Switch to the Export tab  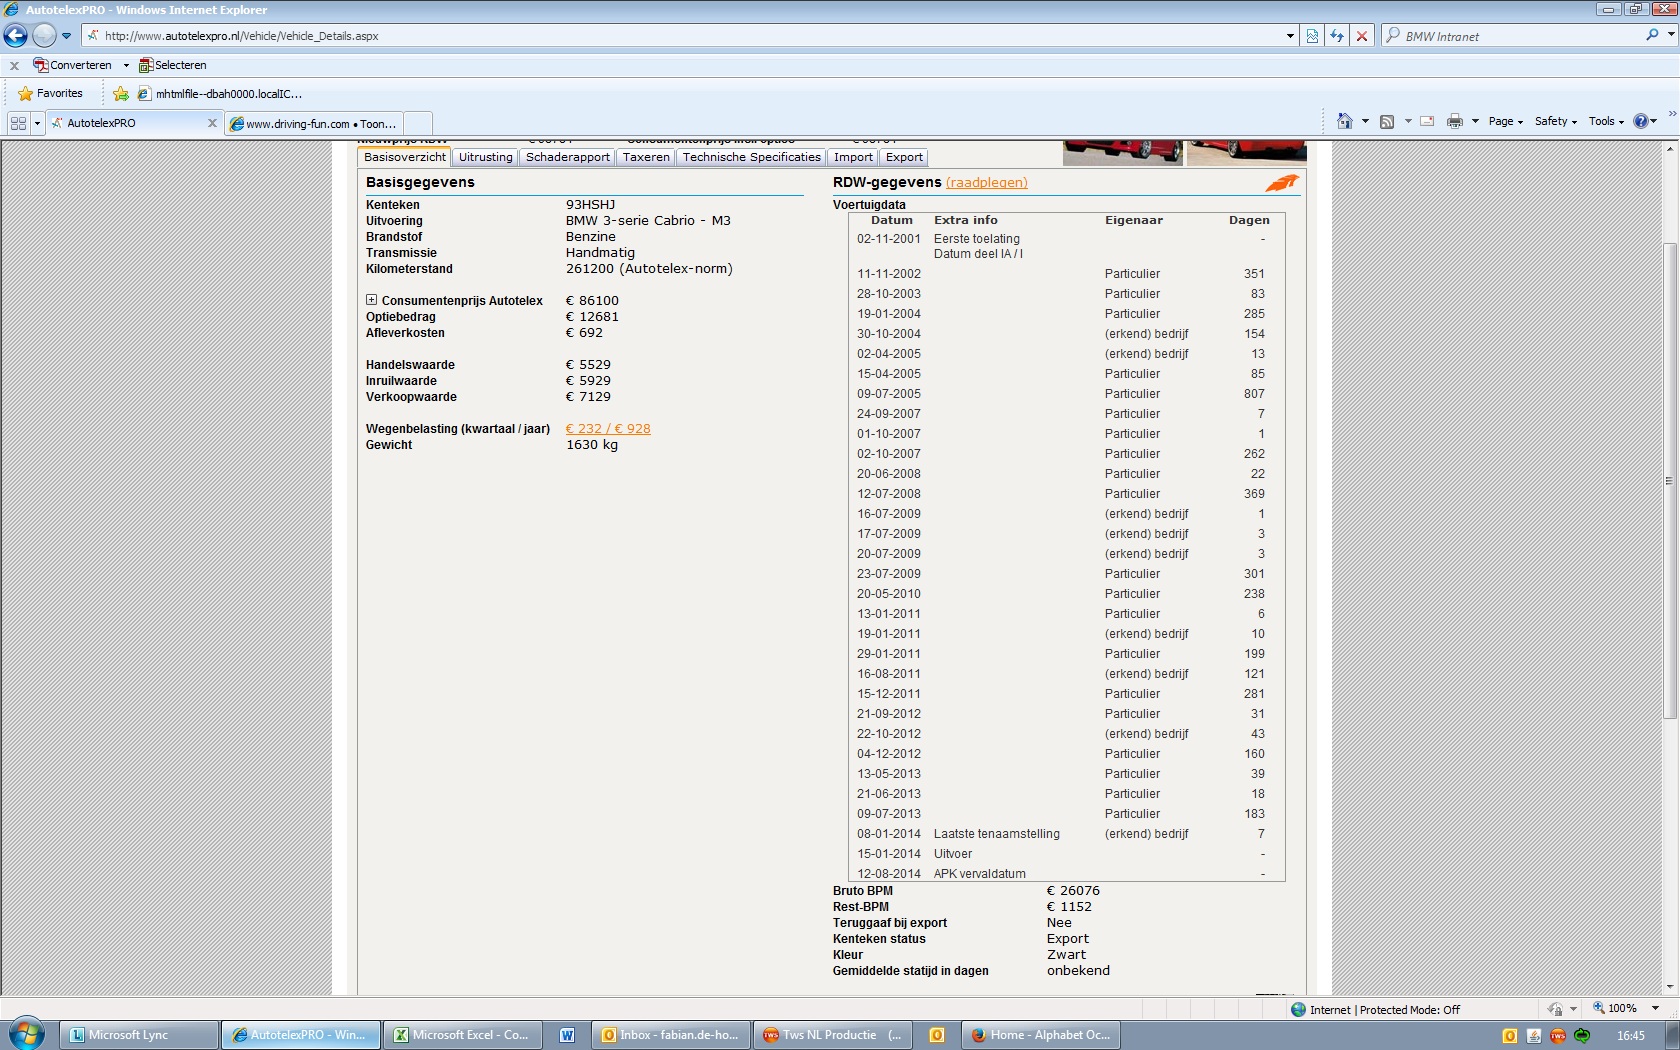(904, 157)
